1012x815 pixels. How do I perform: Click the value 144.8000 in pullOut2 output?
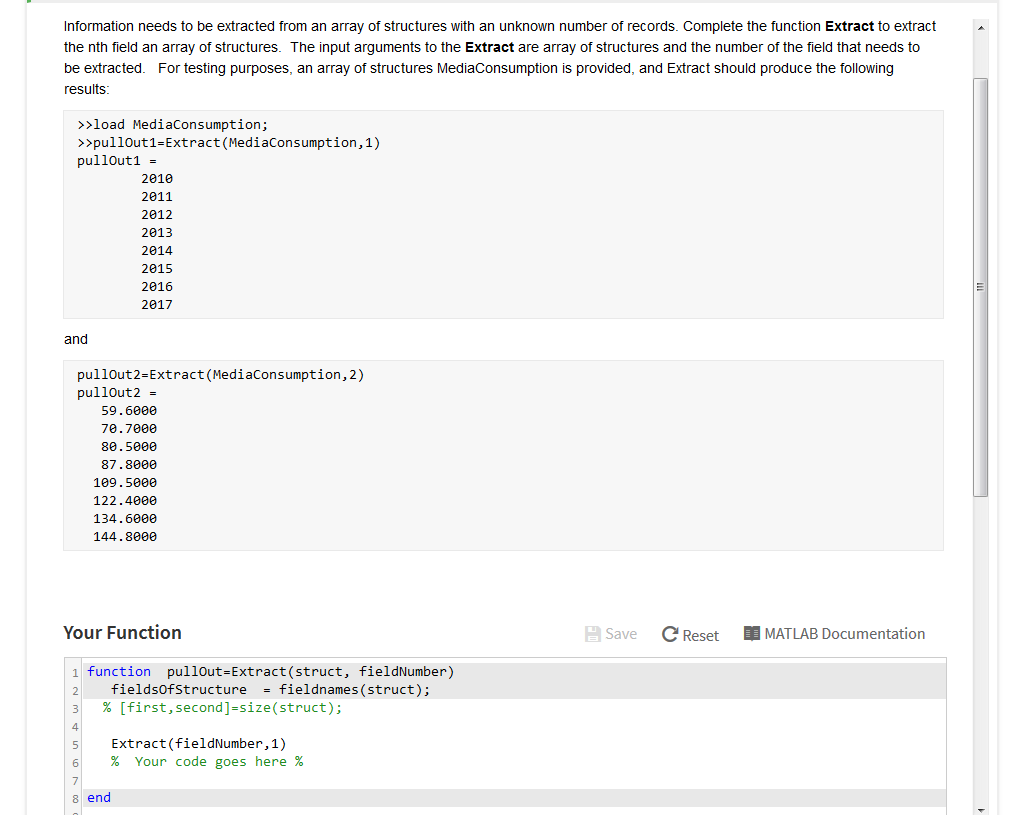coord(125,536)
